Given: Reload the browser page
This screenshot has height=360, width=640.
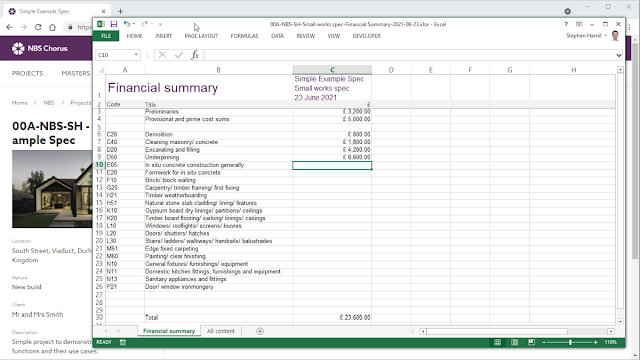Looking at the screenshot, I should pyautogui.click(x=38, y=27).
